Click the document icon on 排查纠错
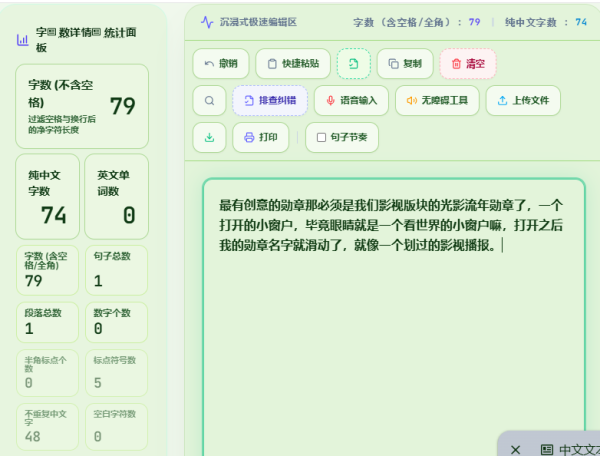This screenshot has width=600, height=456. (249, 101)
